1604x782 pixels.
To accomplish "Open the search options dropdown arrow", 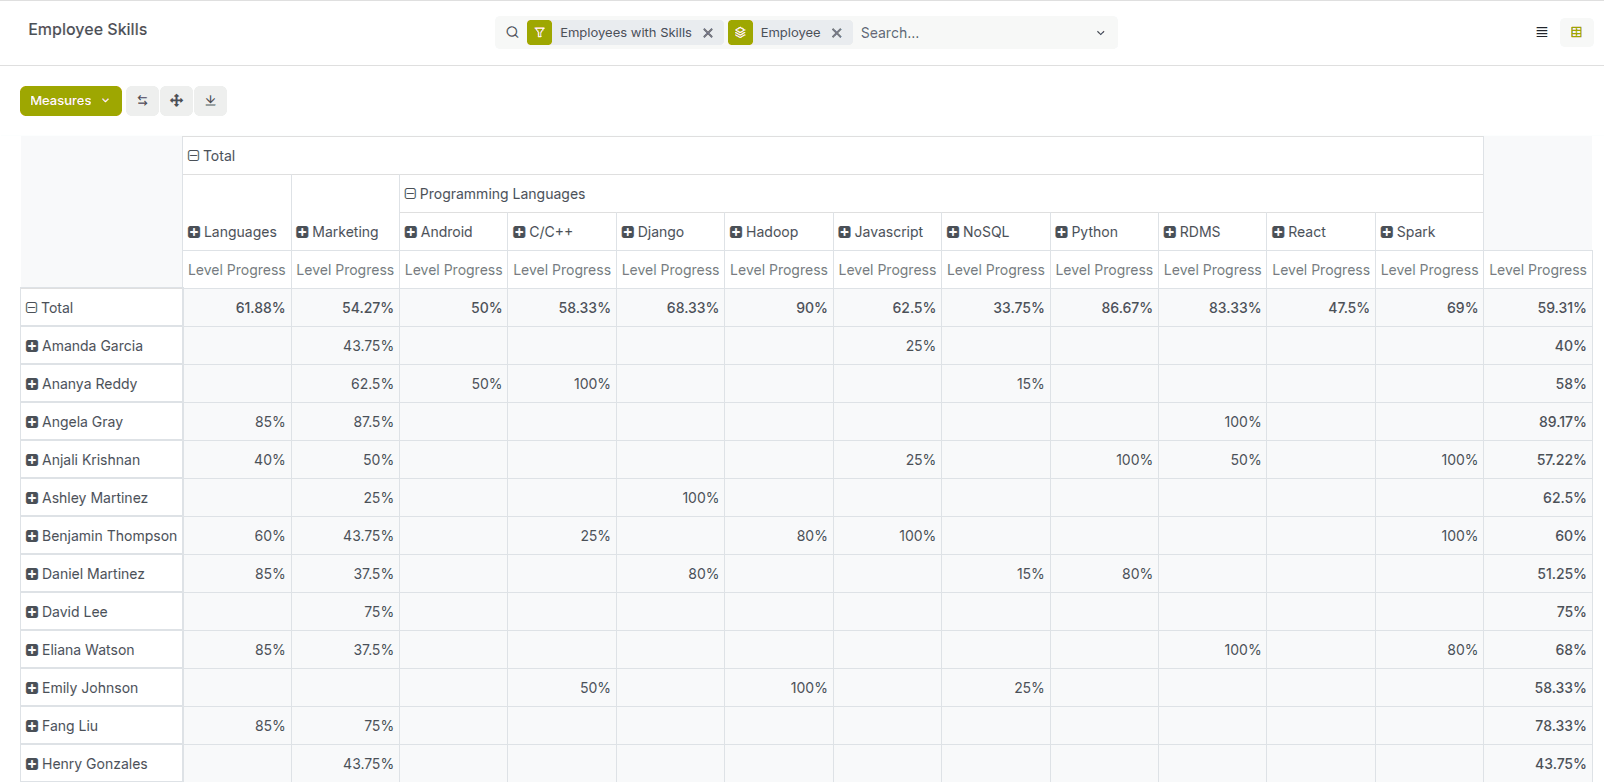I will [x=1100, y=33].
